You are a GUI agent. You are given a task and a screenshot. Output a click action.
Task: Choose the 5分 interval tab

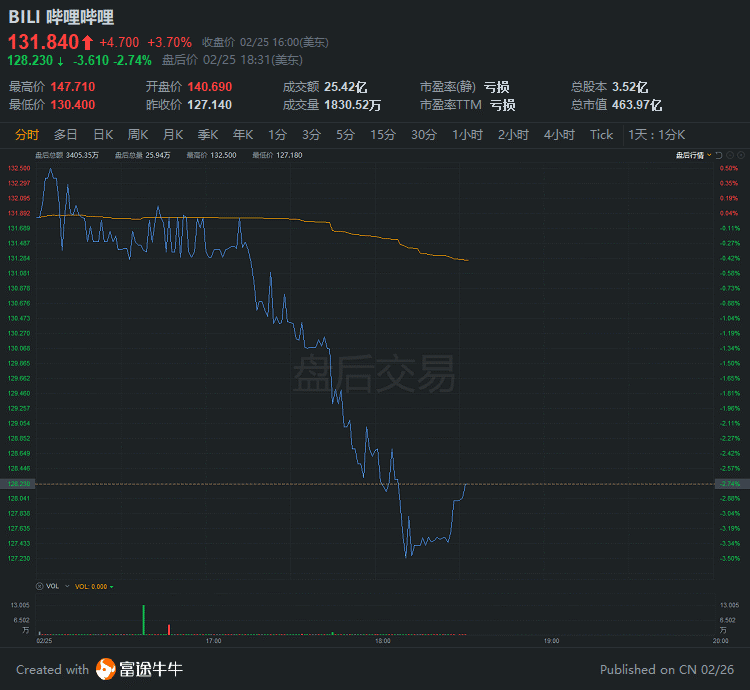(345, 135)
